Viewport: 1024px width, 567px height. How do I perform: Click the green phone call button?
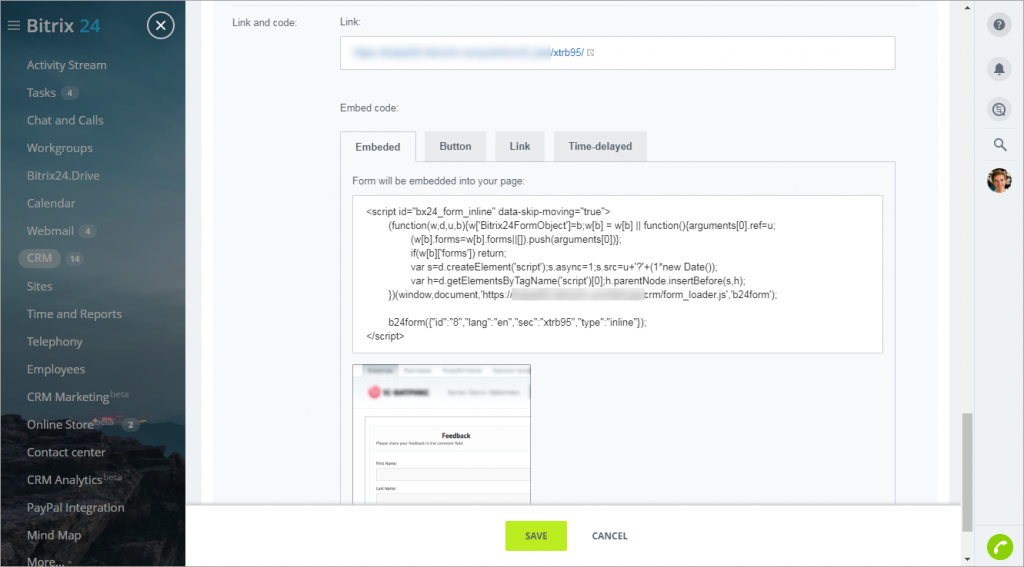(999, 547)
